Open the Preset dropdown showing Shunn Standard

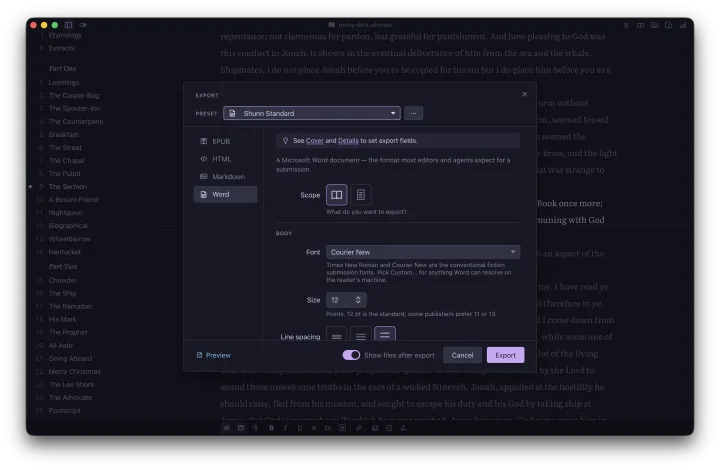pyautogui.click(x=312, y=113)
